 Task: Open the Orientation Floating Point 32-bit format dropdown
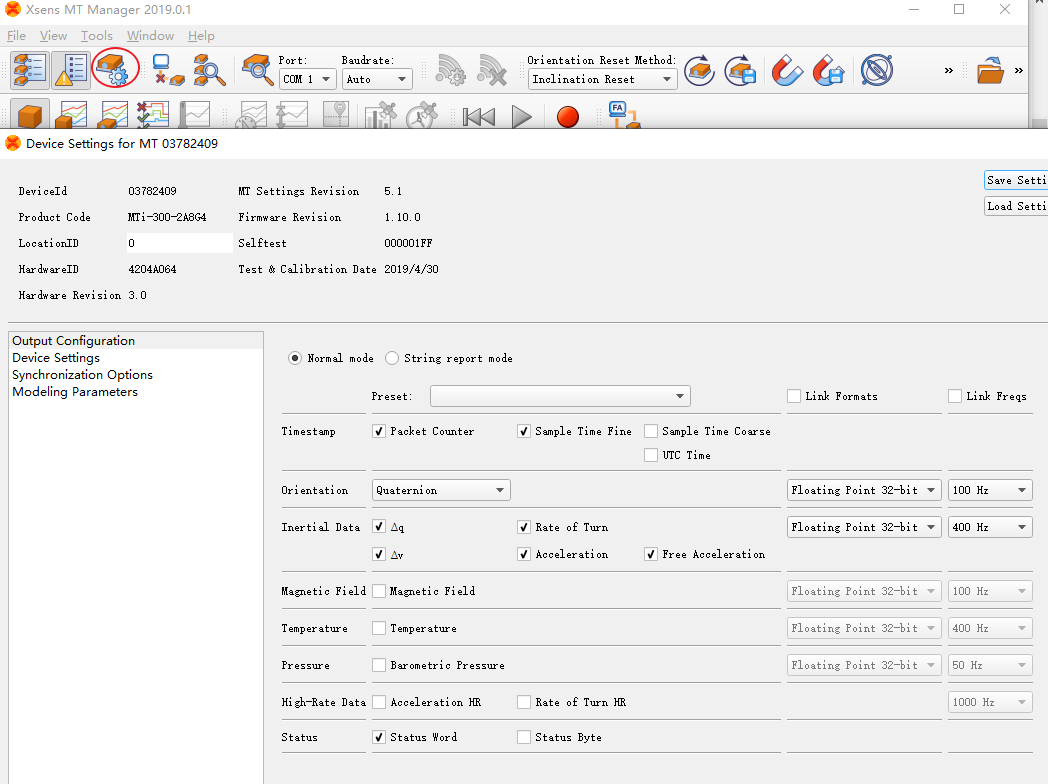pyautogui.click(x=864, y=490)
